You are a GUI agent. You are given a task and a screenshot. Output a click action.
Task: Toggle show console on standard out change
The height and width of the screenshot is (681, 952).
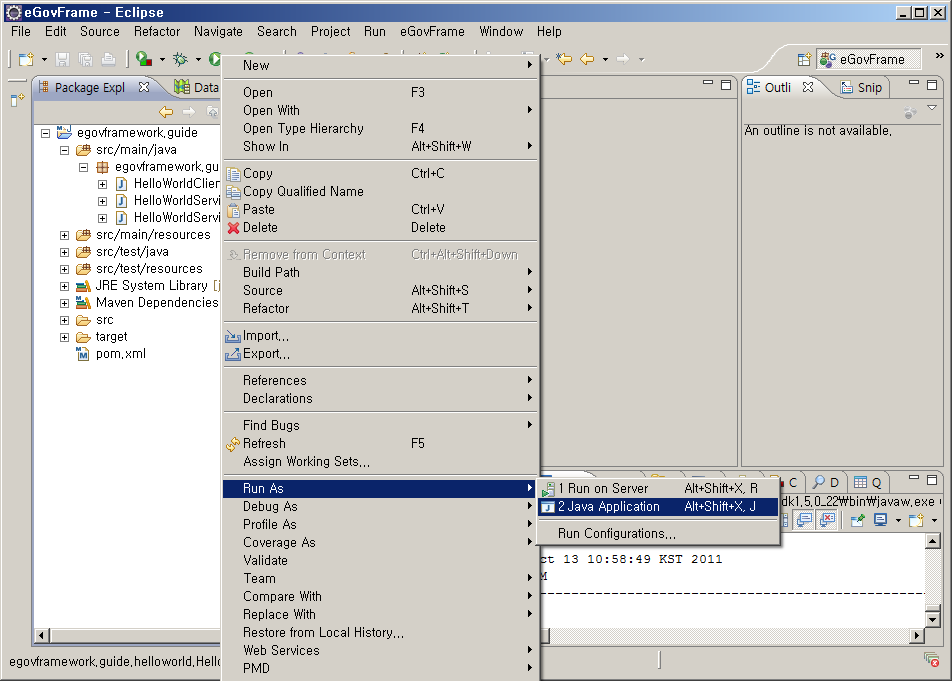pyautogui.click(x=804, y=520)
